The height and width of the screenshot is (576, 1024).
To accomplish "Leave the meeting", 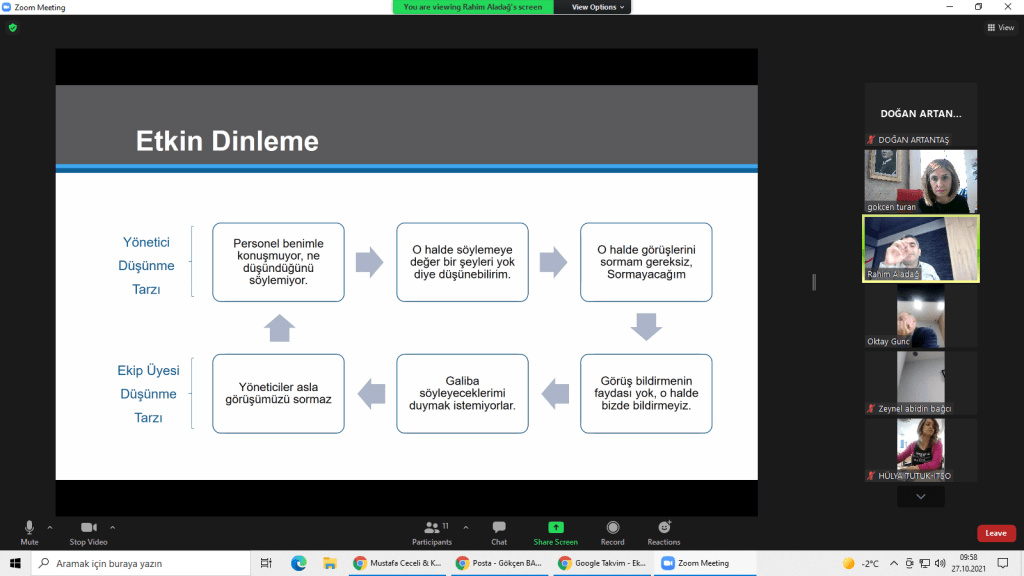I will click(x=995, y=533).
